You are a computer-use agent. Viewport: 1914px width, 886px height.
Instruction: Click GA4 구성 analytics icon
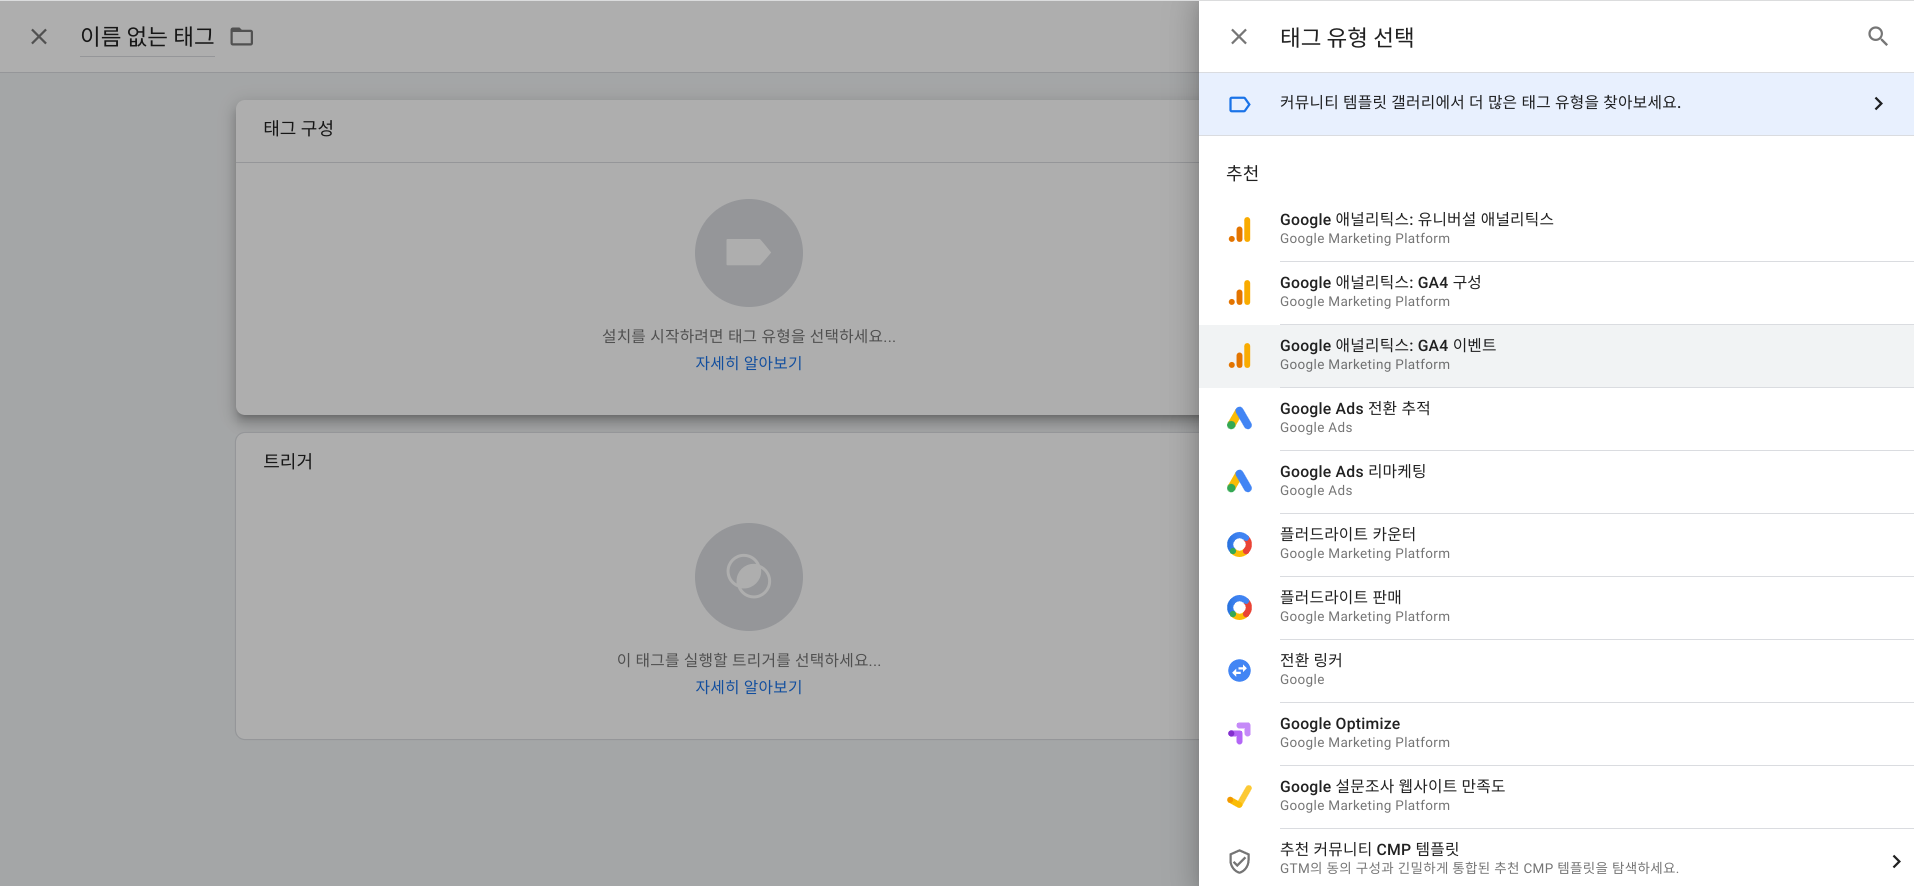point(1240,293)
